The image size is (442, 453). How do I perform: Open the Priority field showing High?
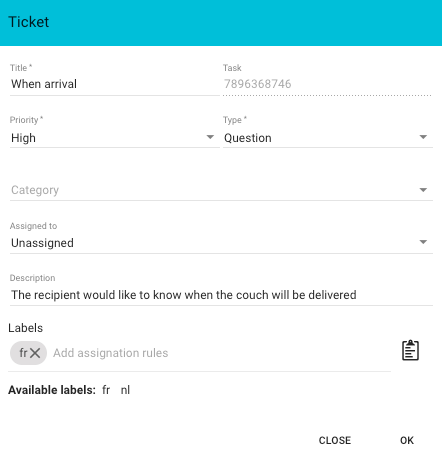point(115,138)
